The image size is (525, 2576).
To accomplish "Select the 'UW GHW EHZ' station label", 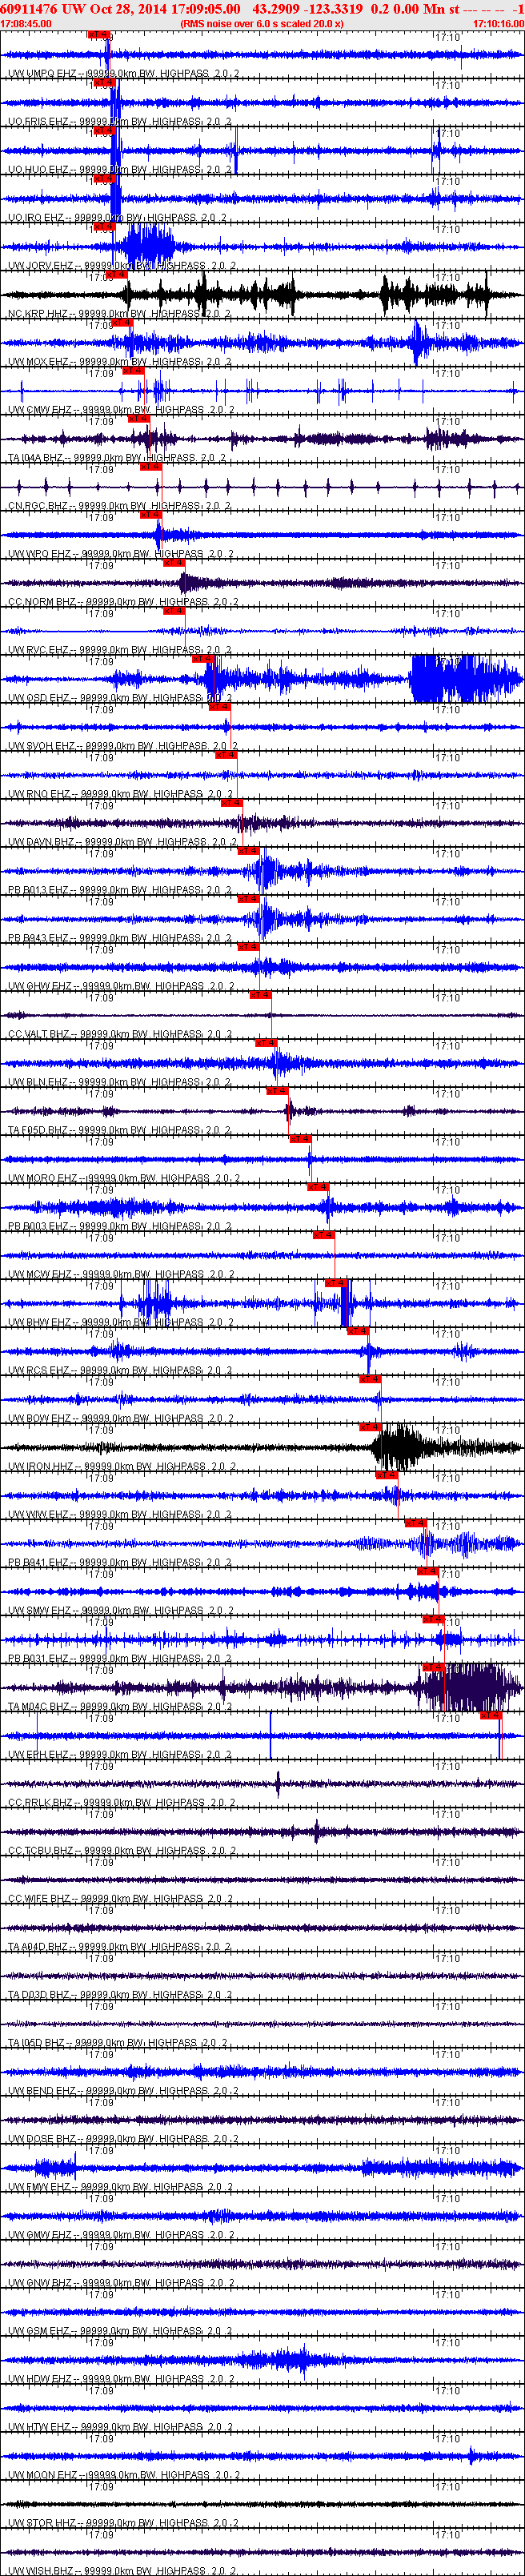I will [39, 986].
